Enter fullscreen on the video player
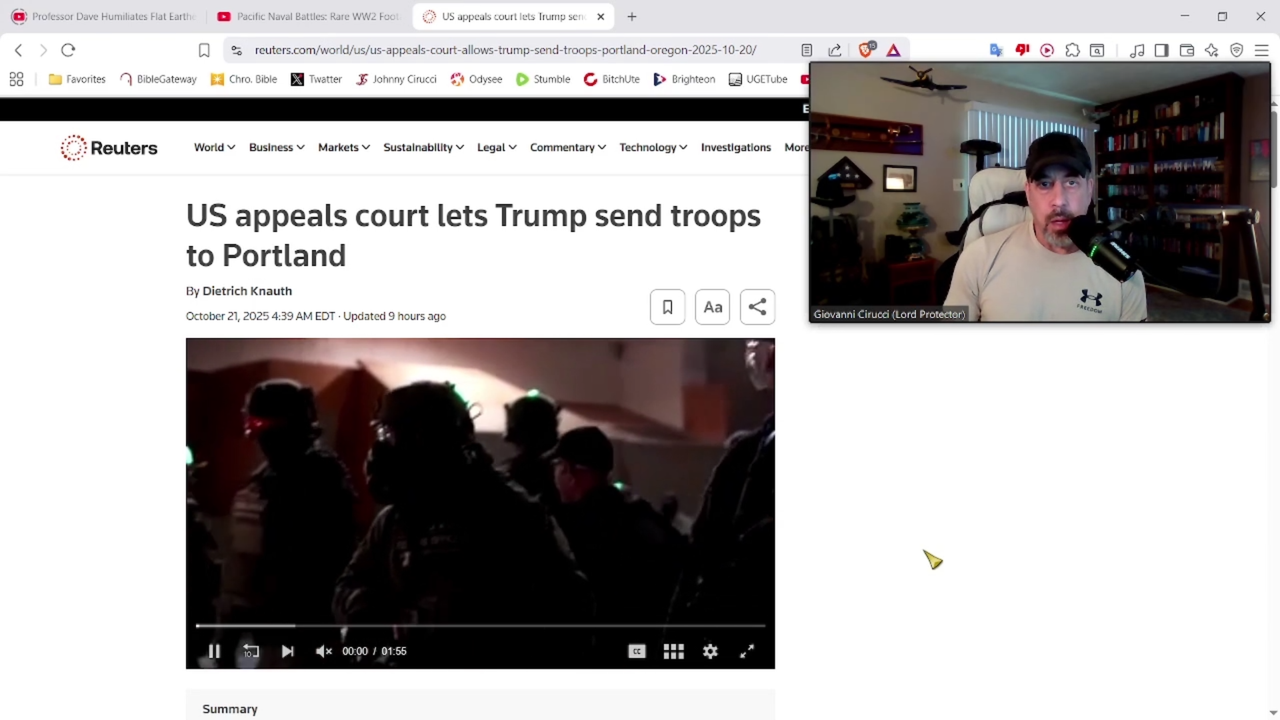The height and width of the screenshot is (720, 1280). (x=747, y=651)
